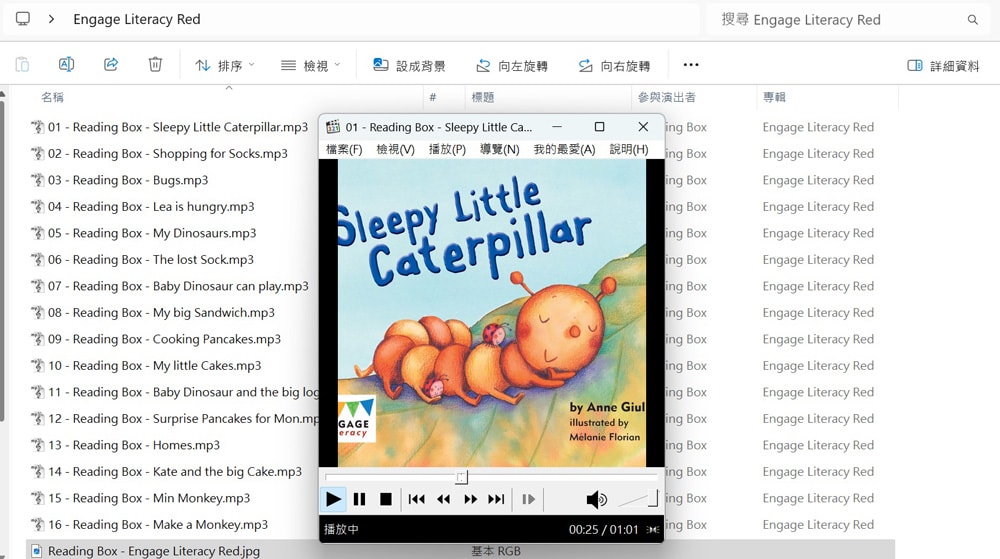Click the frame step button

[528, 499]
